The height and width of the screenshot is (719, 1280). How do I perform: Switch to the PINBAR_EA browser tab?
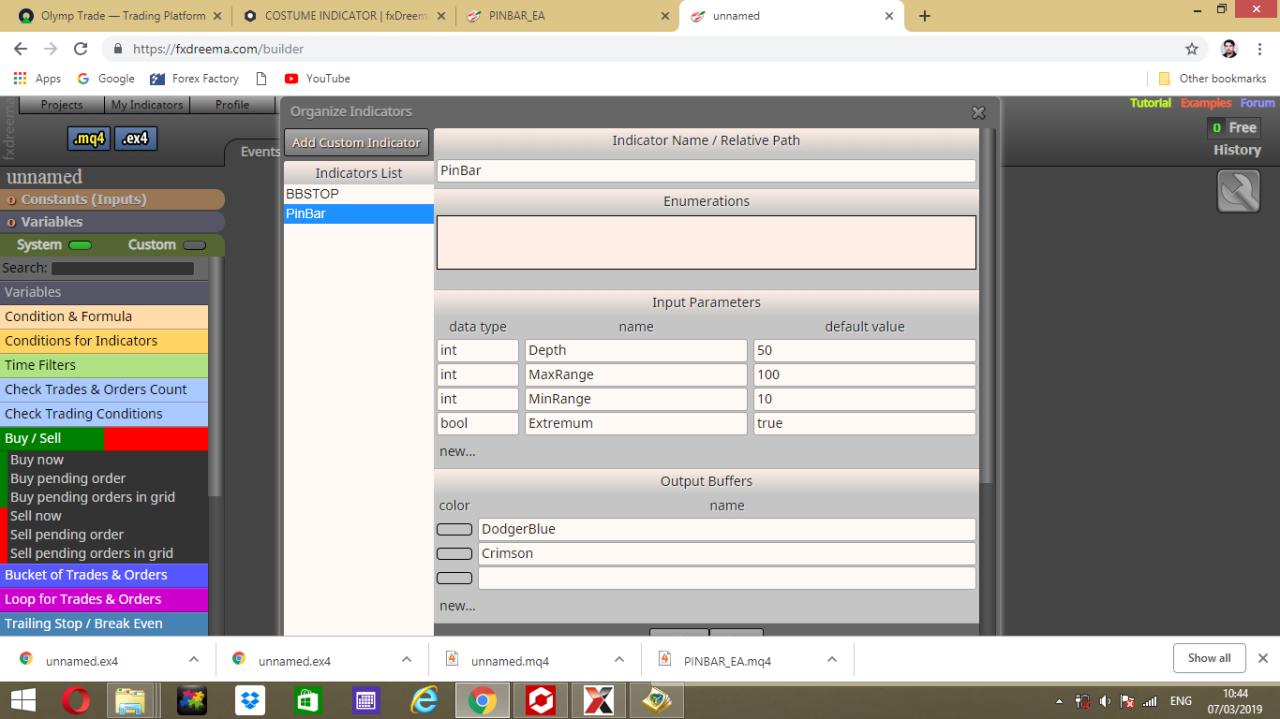point(565,16)
